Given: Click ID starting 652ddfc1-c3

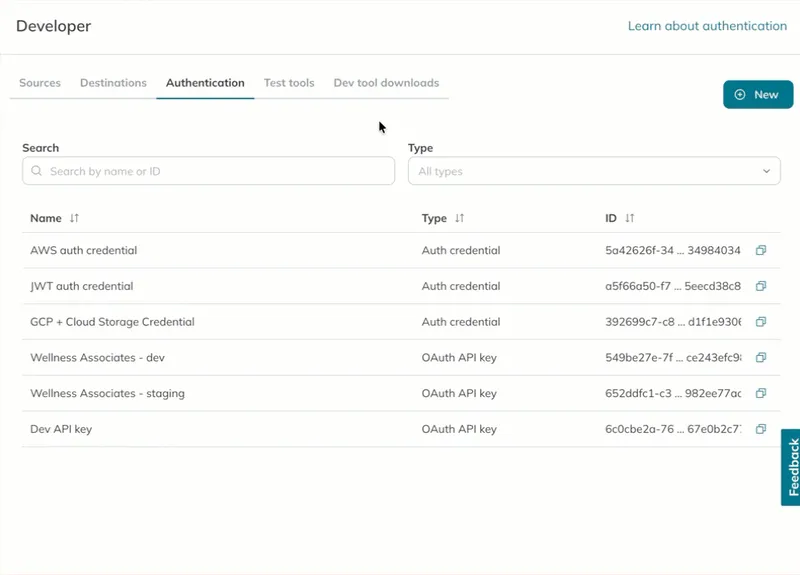Looking at the screenshot, I should [673, 393].
